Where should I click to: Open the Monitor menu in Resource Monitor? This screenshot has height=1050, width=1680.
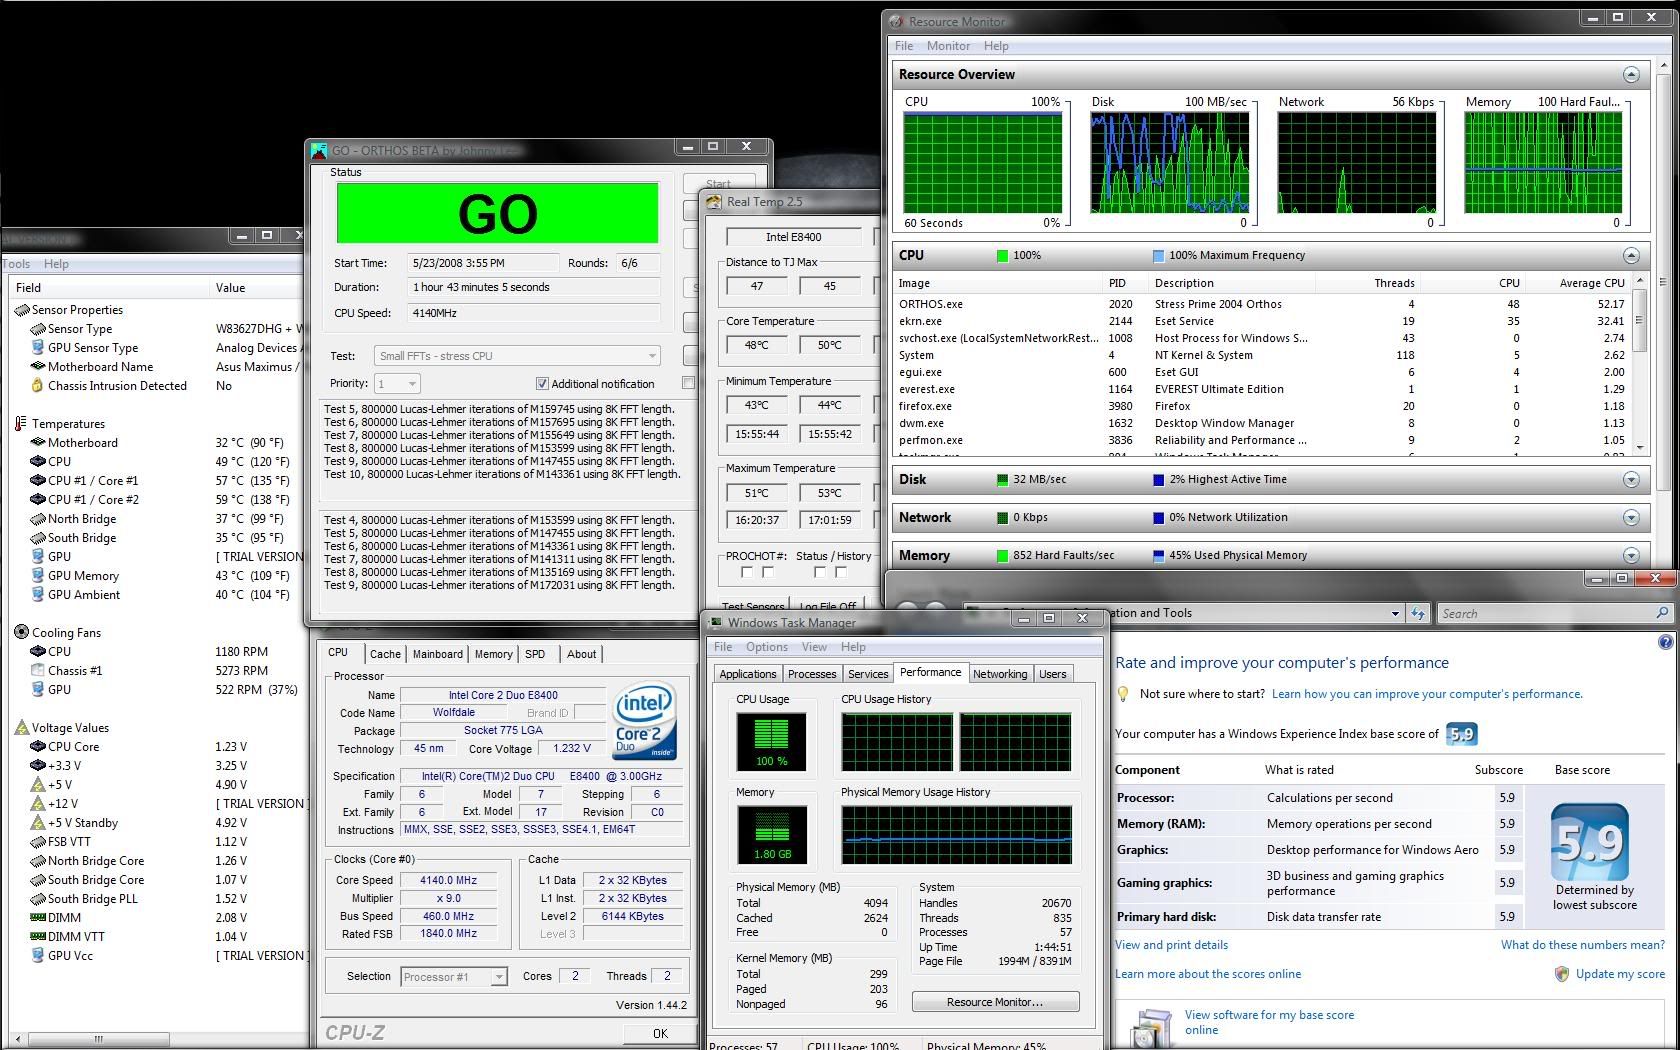click(x=948, y=46)
